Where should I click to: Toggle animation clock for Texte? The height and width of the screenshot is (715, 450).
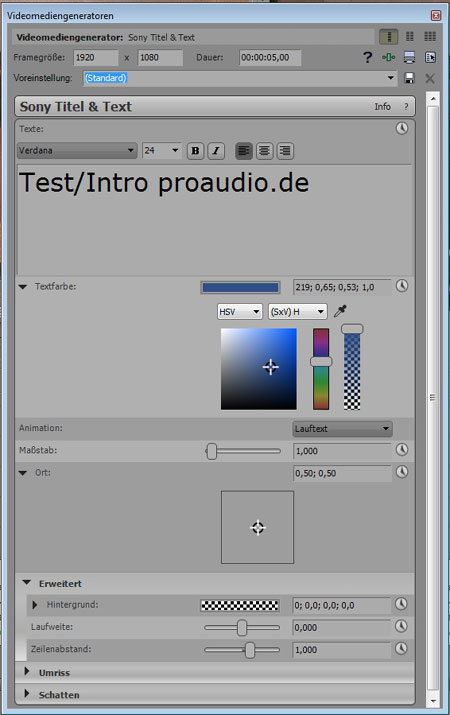402,128
